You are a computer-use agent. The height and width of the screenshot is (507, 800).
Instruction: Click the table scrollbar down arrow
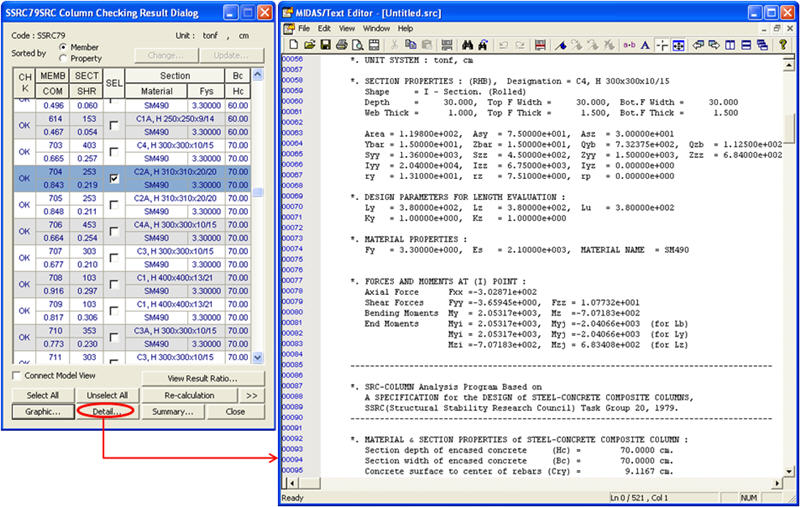click(x=258, y=357)
